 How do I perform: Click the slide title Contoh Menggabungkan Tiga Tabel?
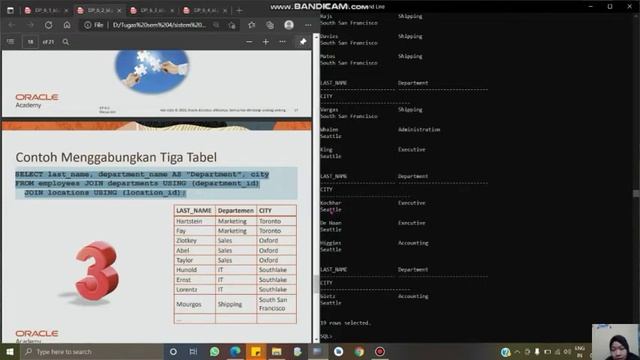(116, 157)
